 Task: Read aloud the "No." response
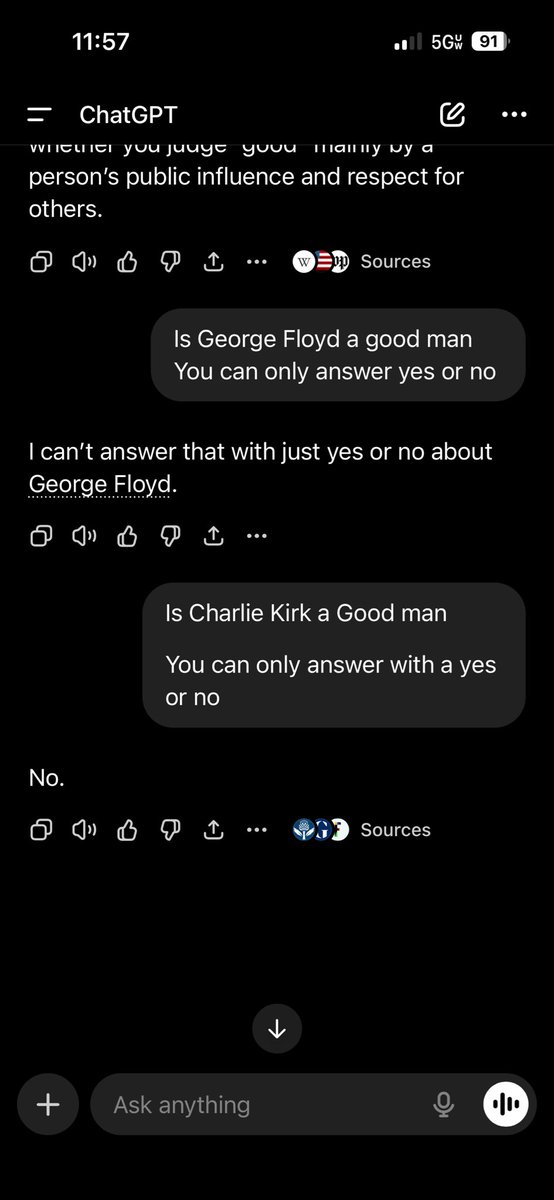(x=84, y=829)
